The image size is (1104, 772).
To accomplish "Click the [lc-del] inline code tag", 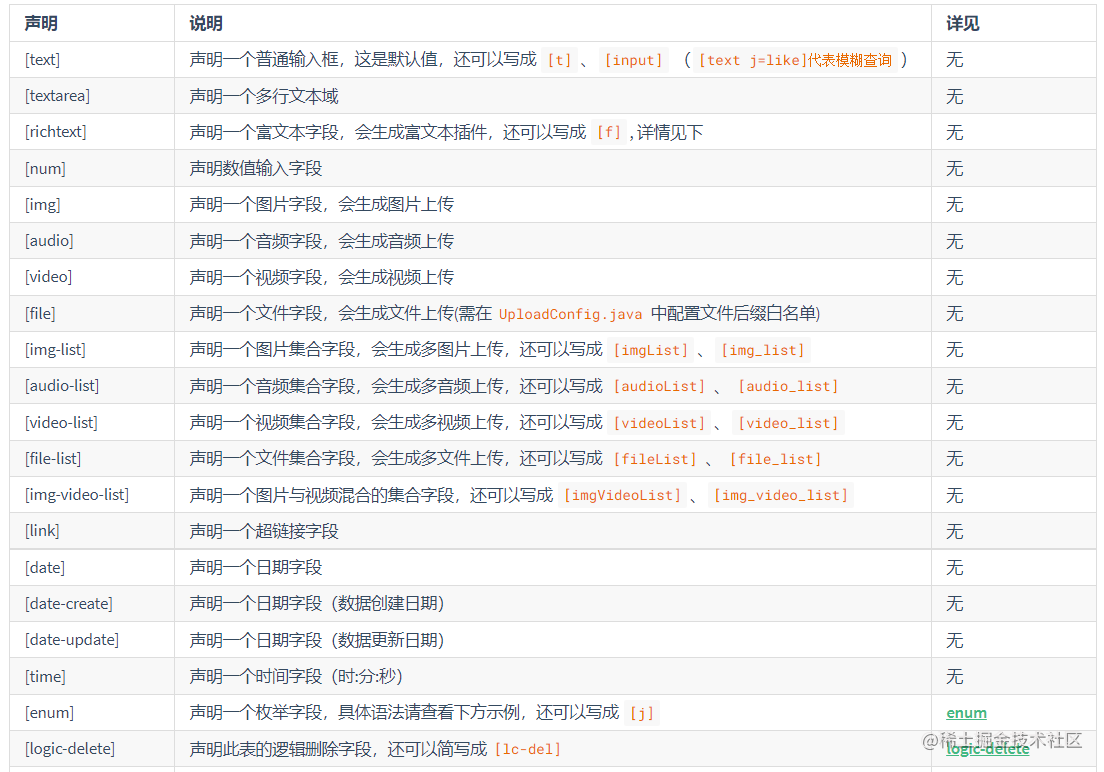I will (528, 749).
